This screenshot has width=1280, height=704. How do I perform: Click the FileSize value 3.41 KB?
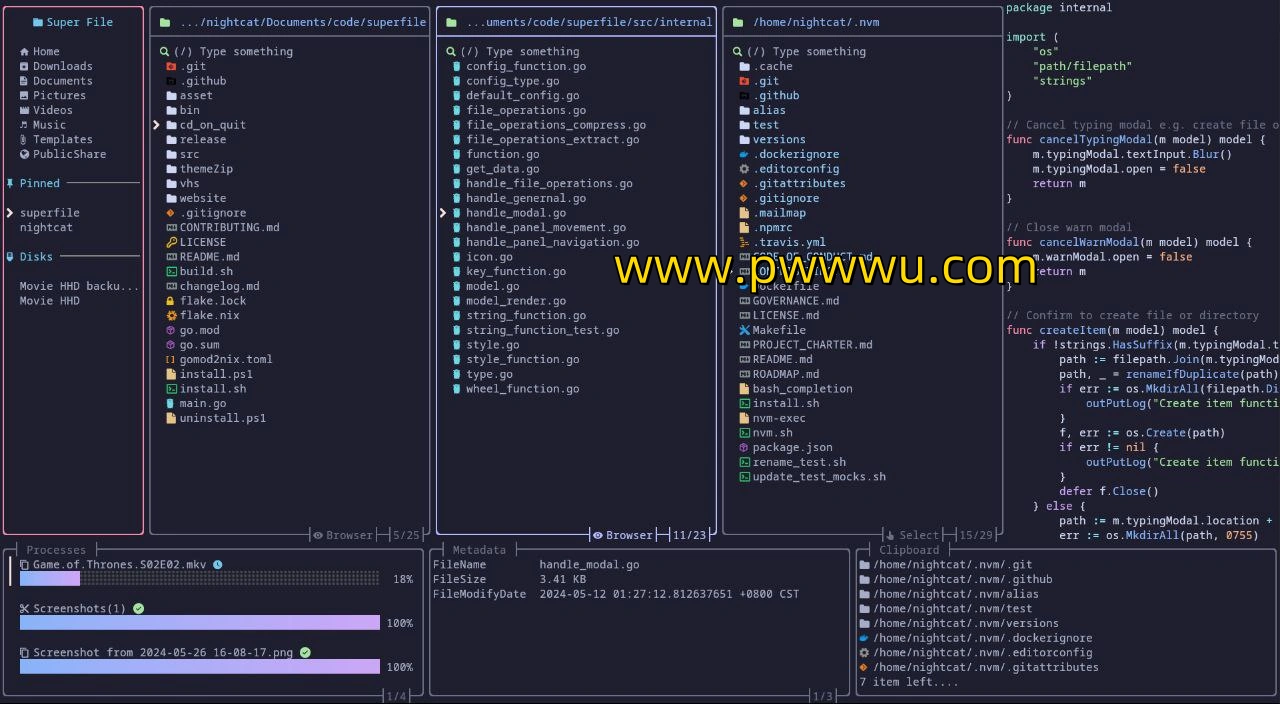[x=563, y=579]
